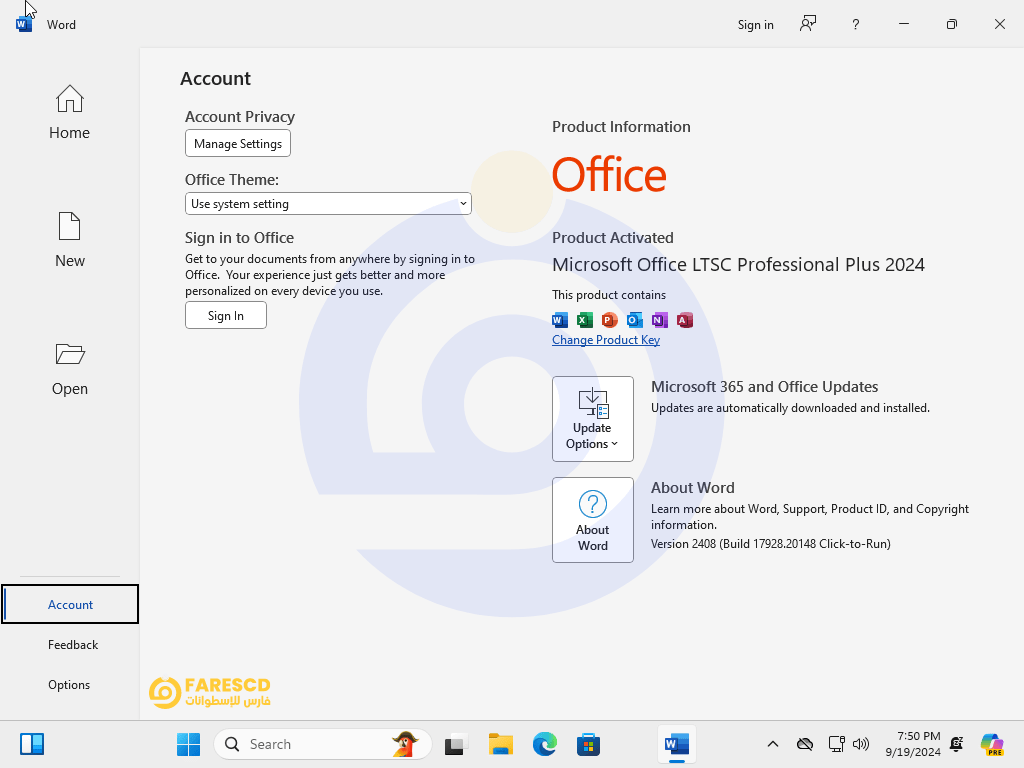Select New document in sidebar
This screenshot has height=768, width=1024.
(x=69, y=240)
